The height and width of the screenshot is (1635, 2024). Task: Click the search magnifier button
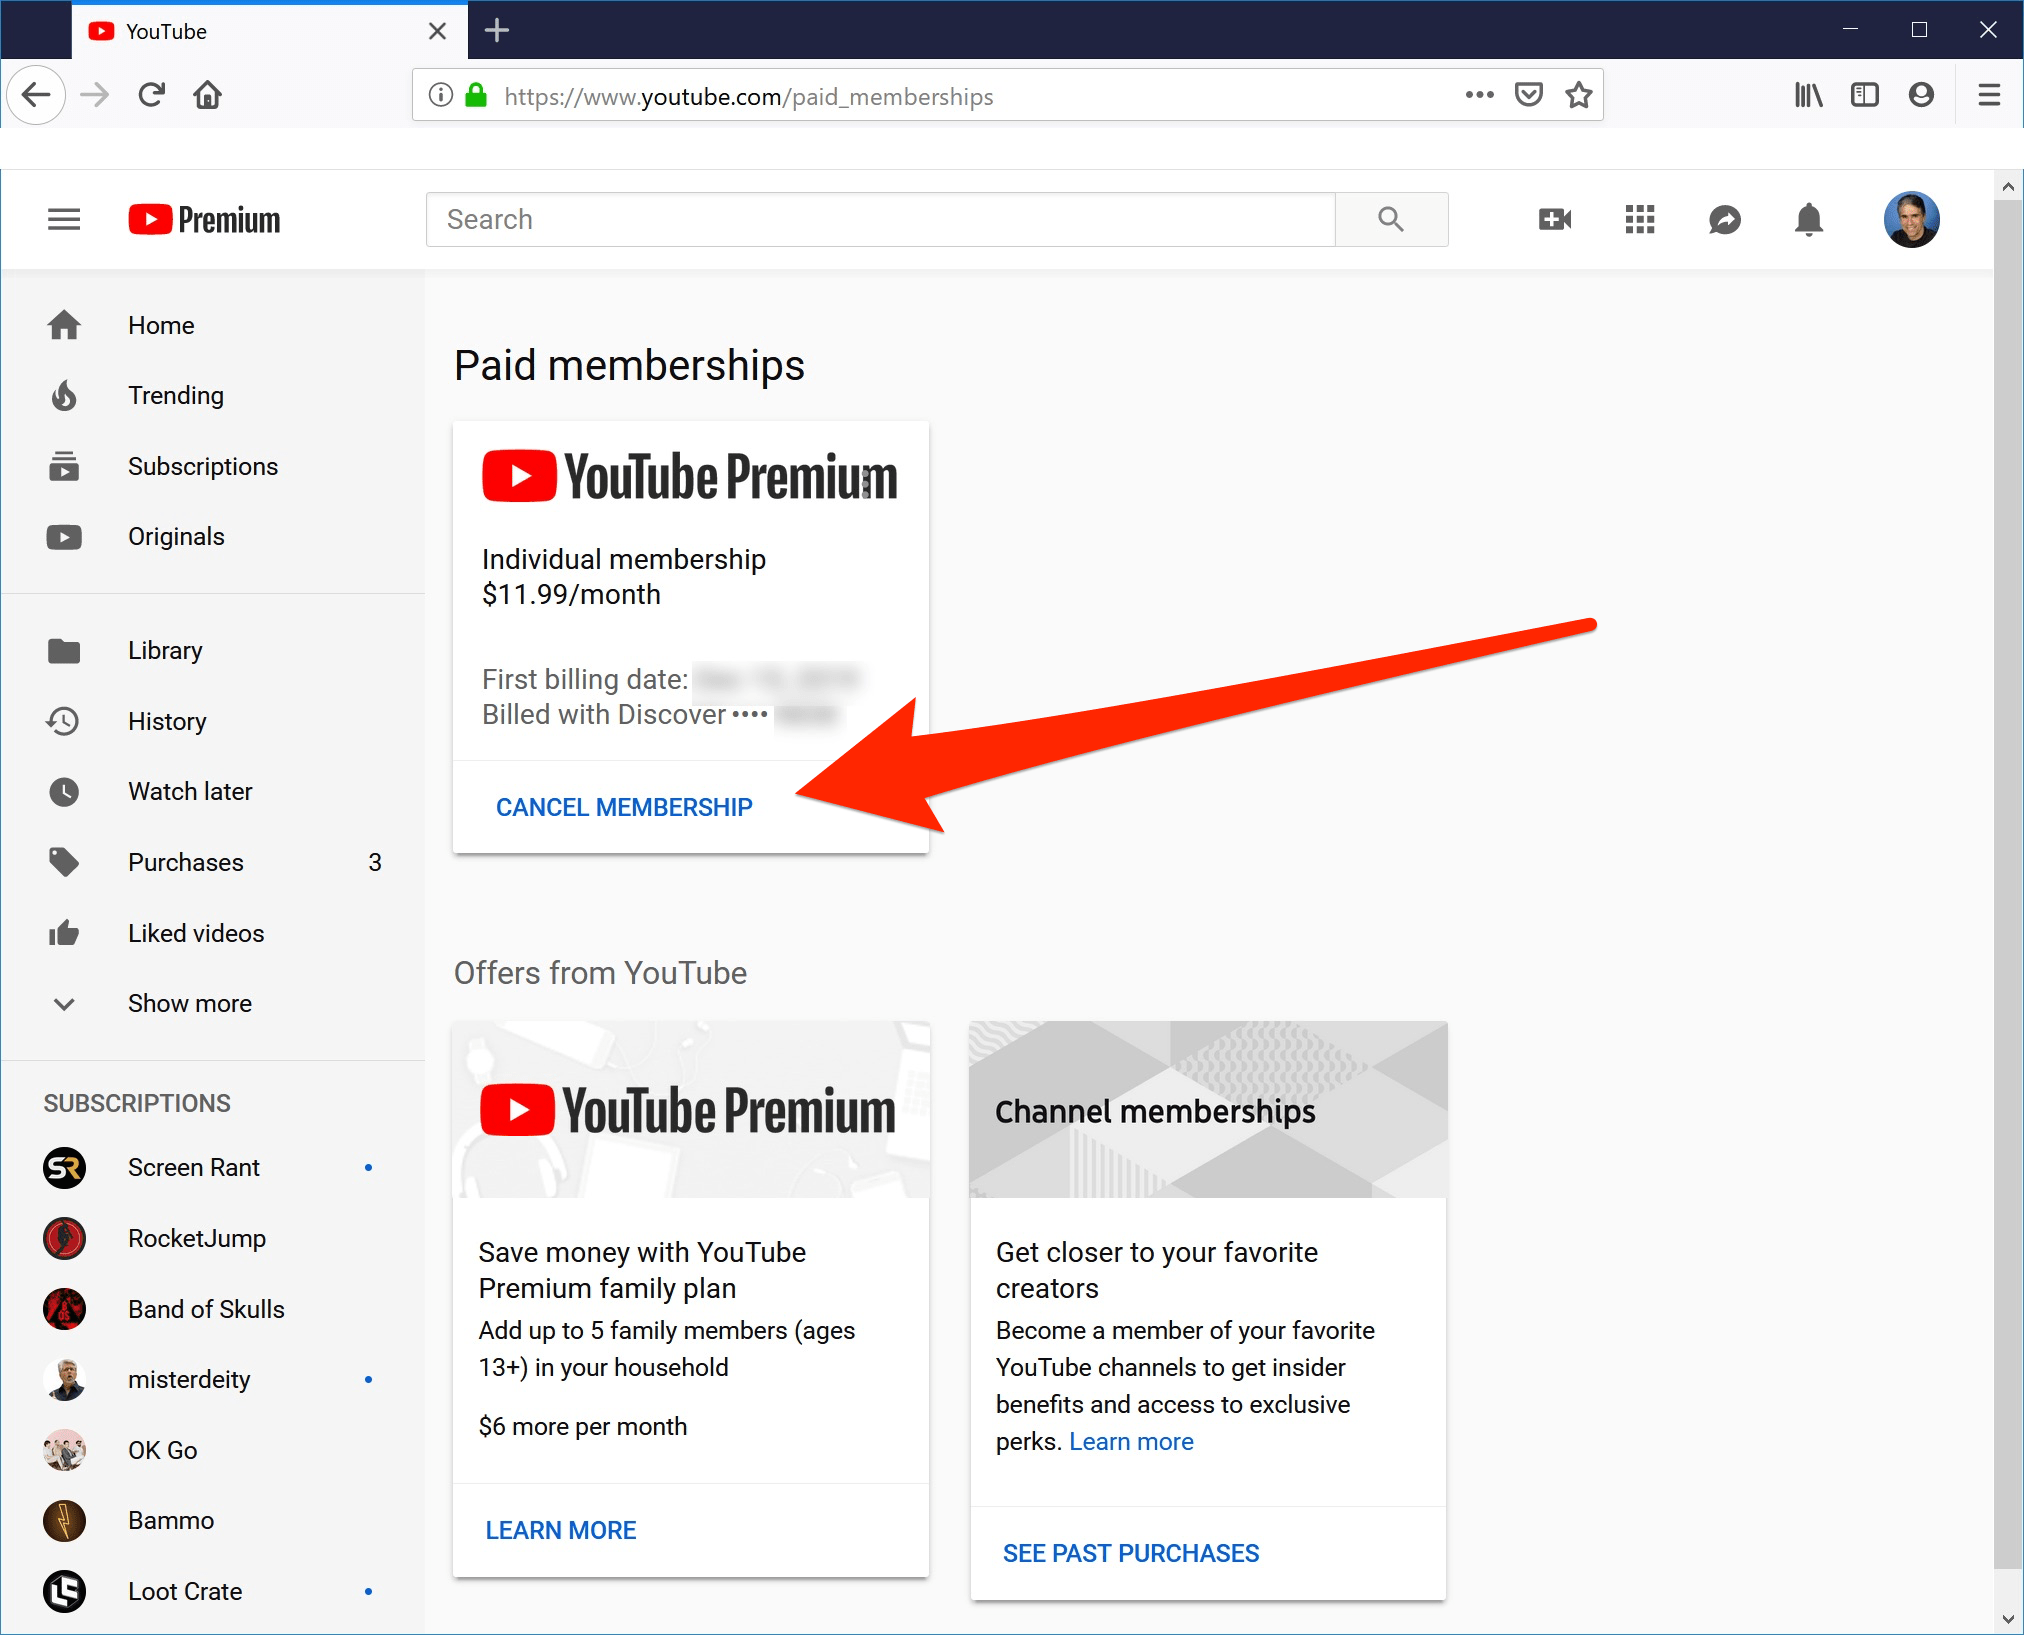pos(1391,219)
